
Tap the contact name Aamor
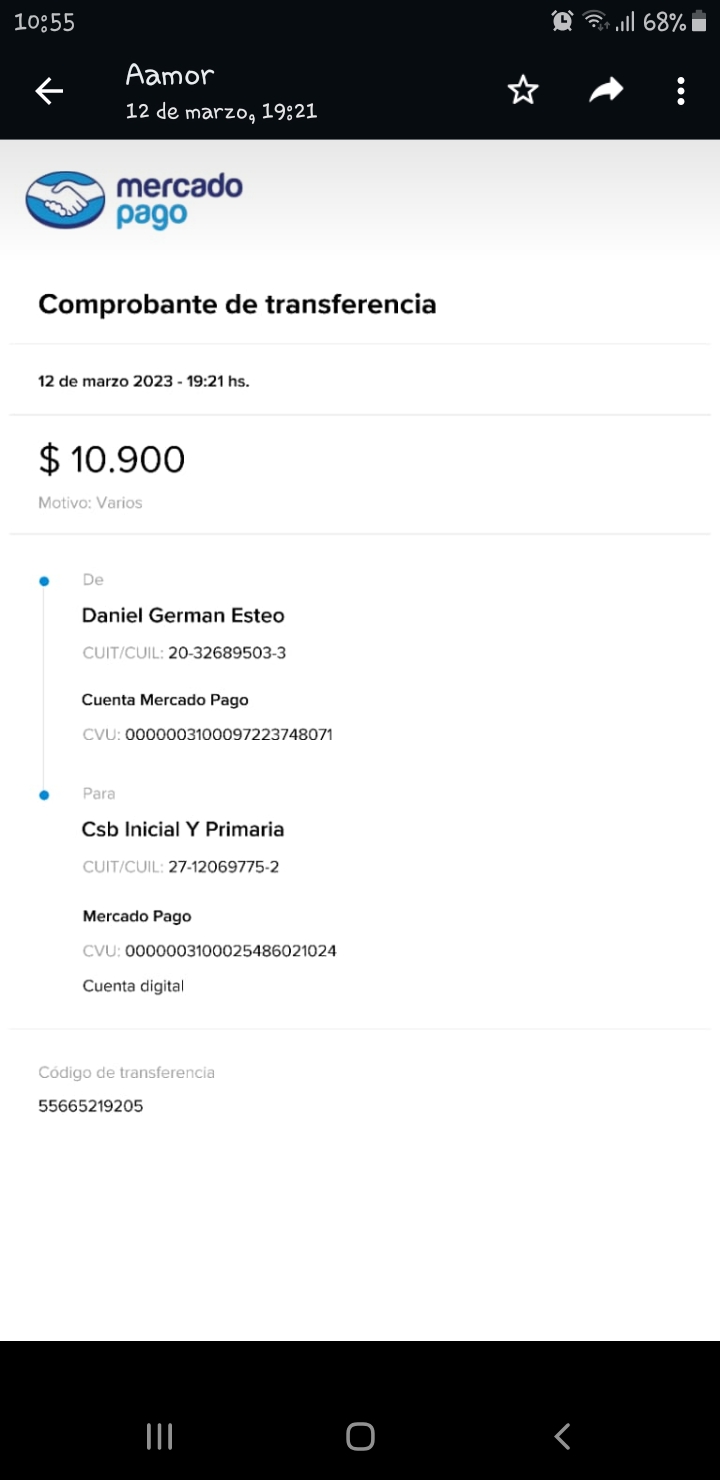point(170,75)
